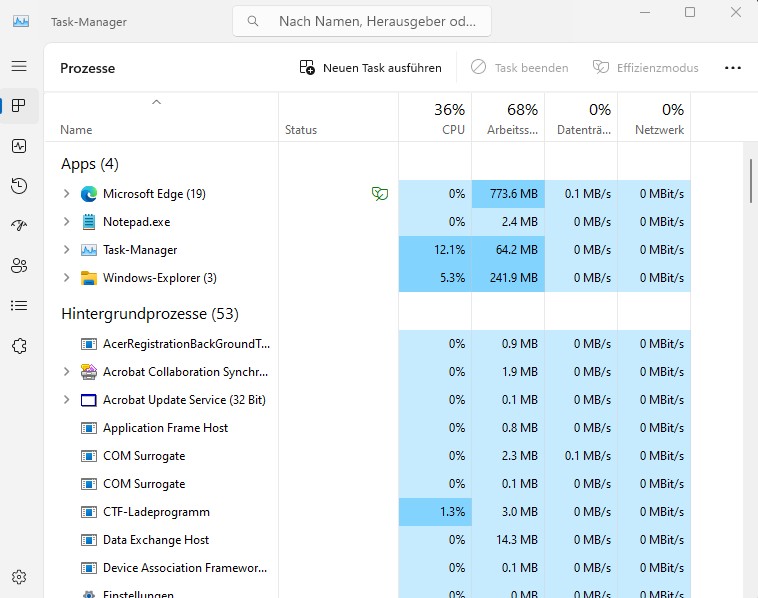This screenshot has height=598, width=758.
Task: Click the 12.1% CPU cell
Action: click(435, 250)
